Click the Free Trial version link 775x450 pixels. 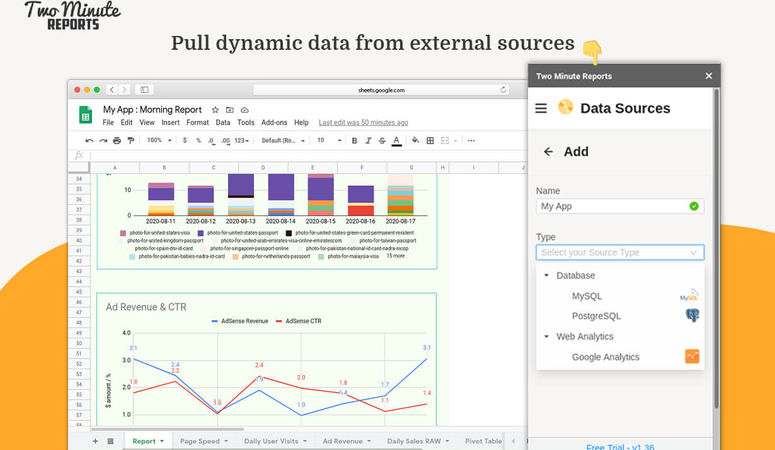click(620, 447)
